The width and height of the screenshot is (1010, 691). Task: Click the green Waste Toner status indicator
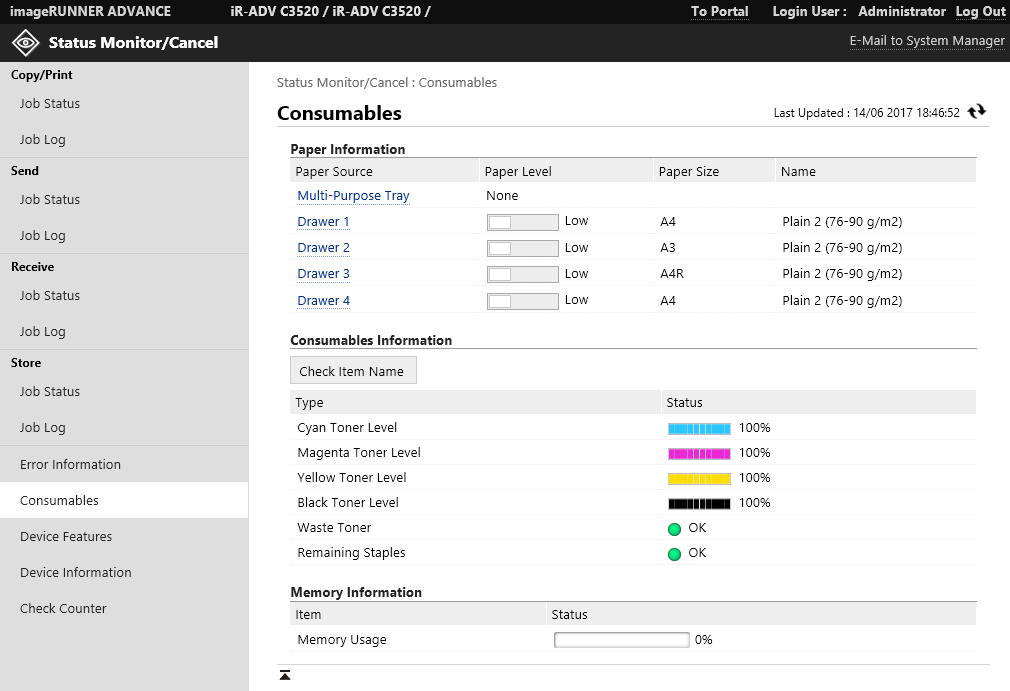(x=674, y=529)
